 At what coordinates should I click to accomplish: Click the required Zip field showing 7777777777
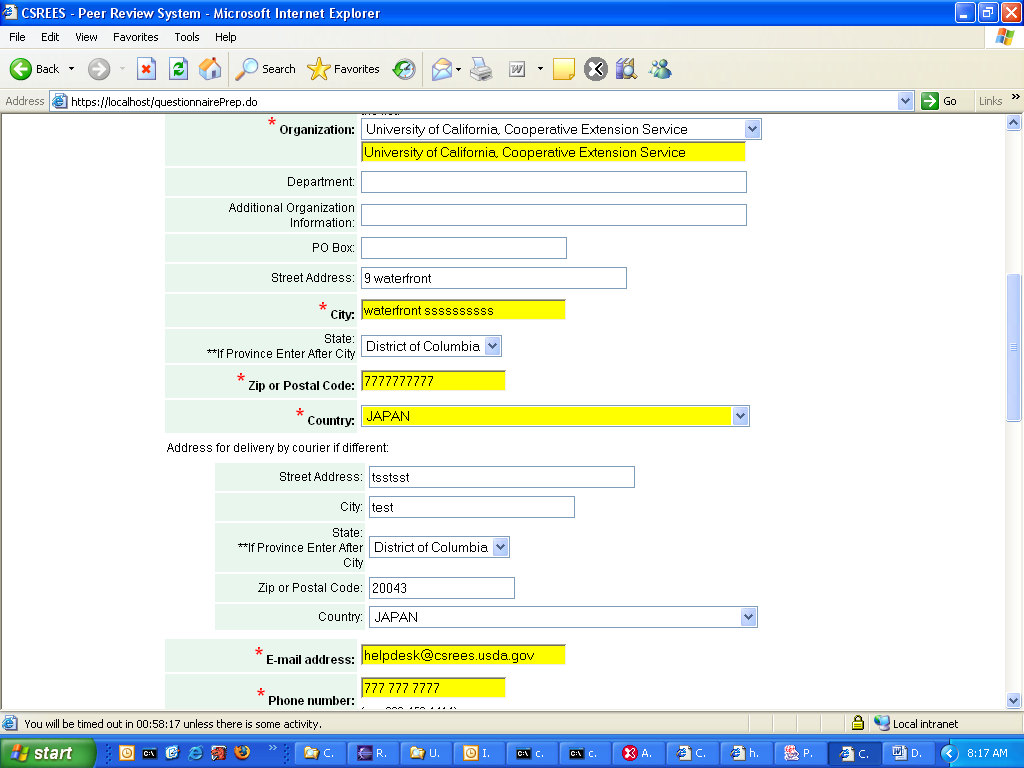click(433, 381)
